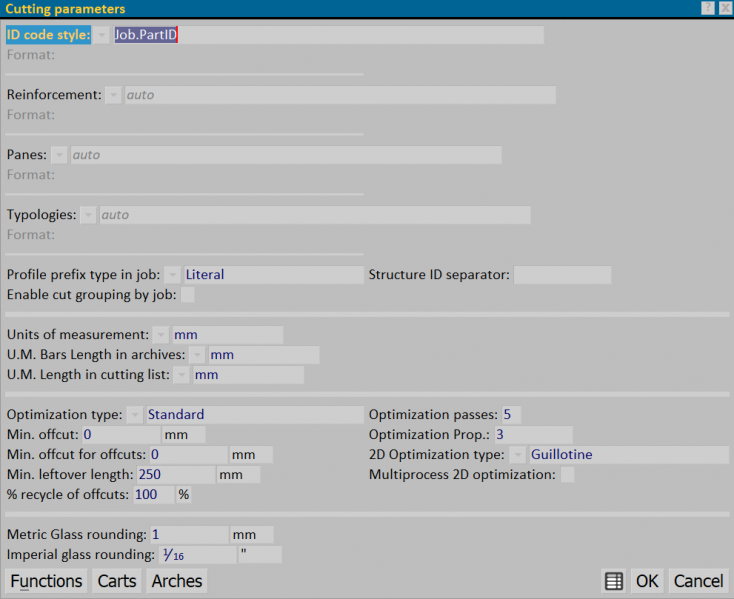
Task: Click the Structure ID separator field
Action: (x=562, y=275)
